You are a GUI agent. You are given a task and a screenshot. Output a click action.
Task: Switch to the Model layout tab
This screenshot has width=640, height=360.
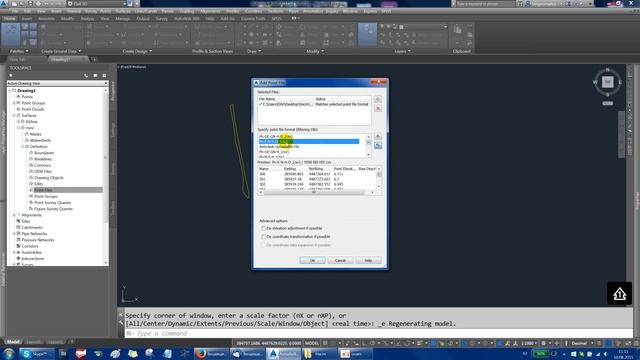(13, 342)
